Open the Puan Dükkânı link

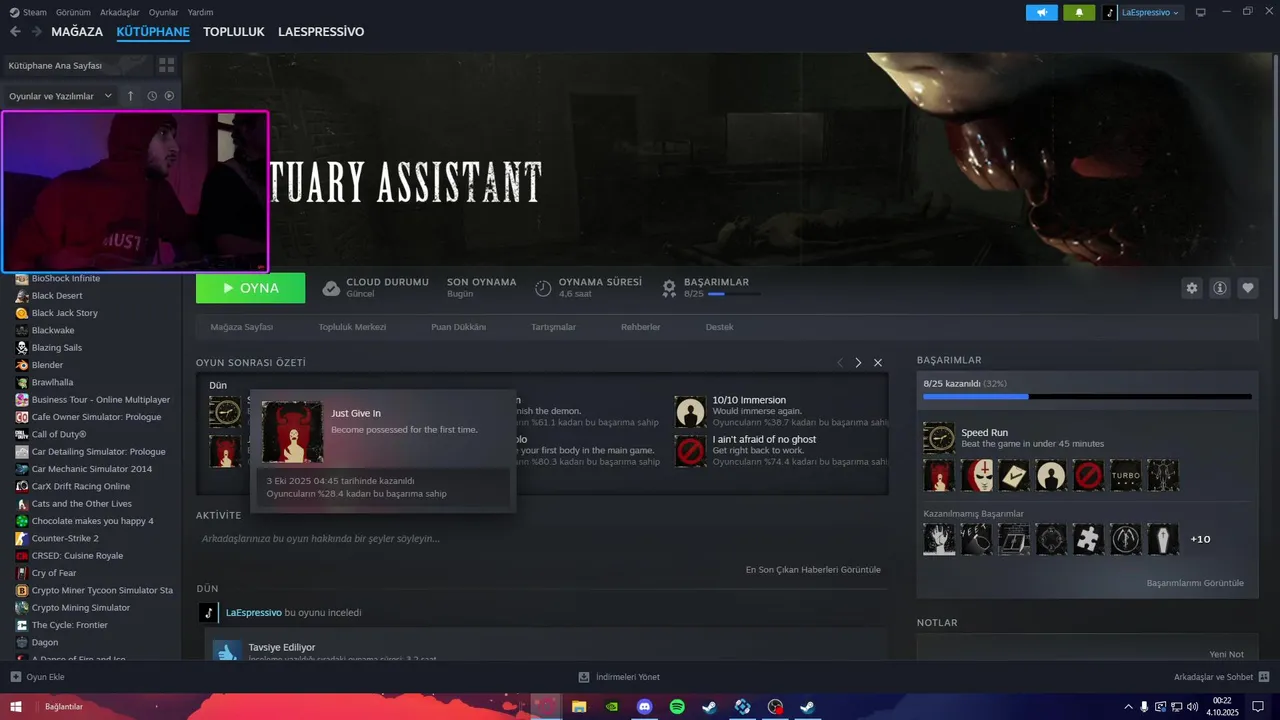[458, 327]
